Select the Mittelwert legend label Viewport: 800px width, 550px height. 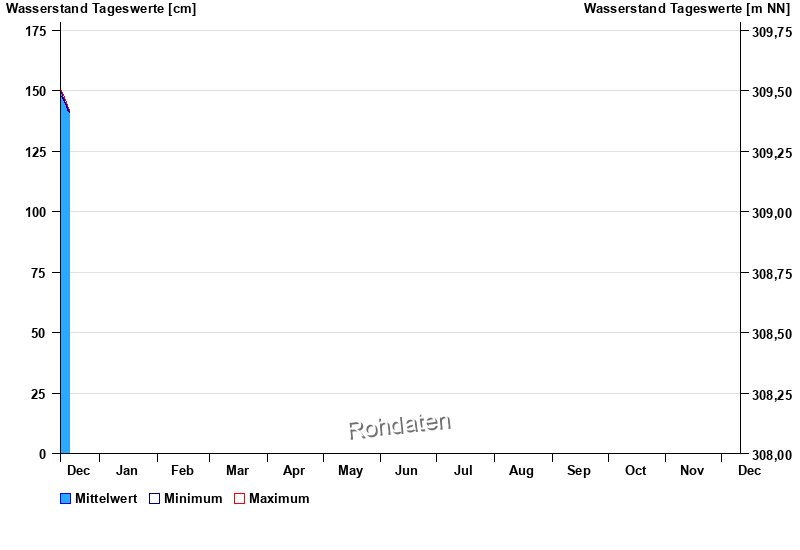click(x=106, y=499)
